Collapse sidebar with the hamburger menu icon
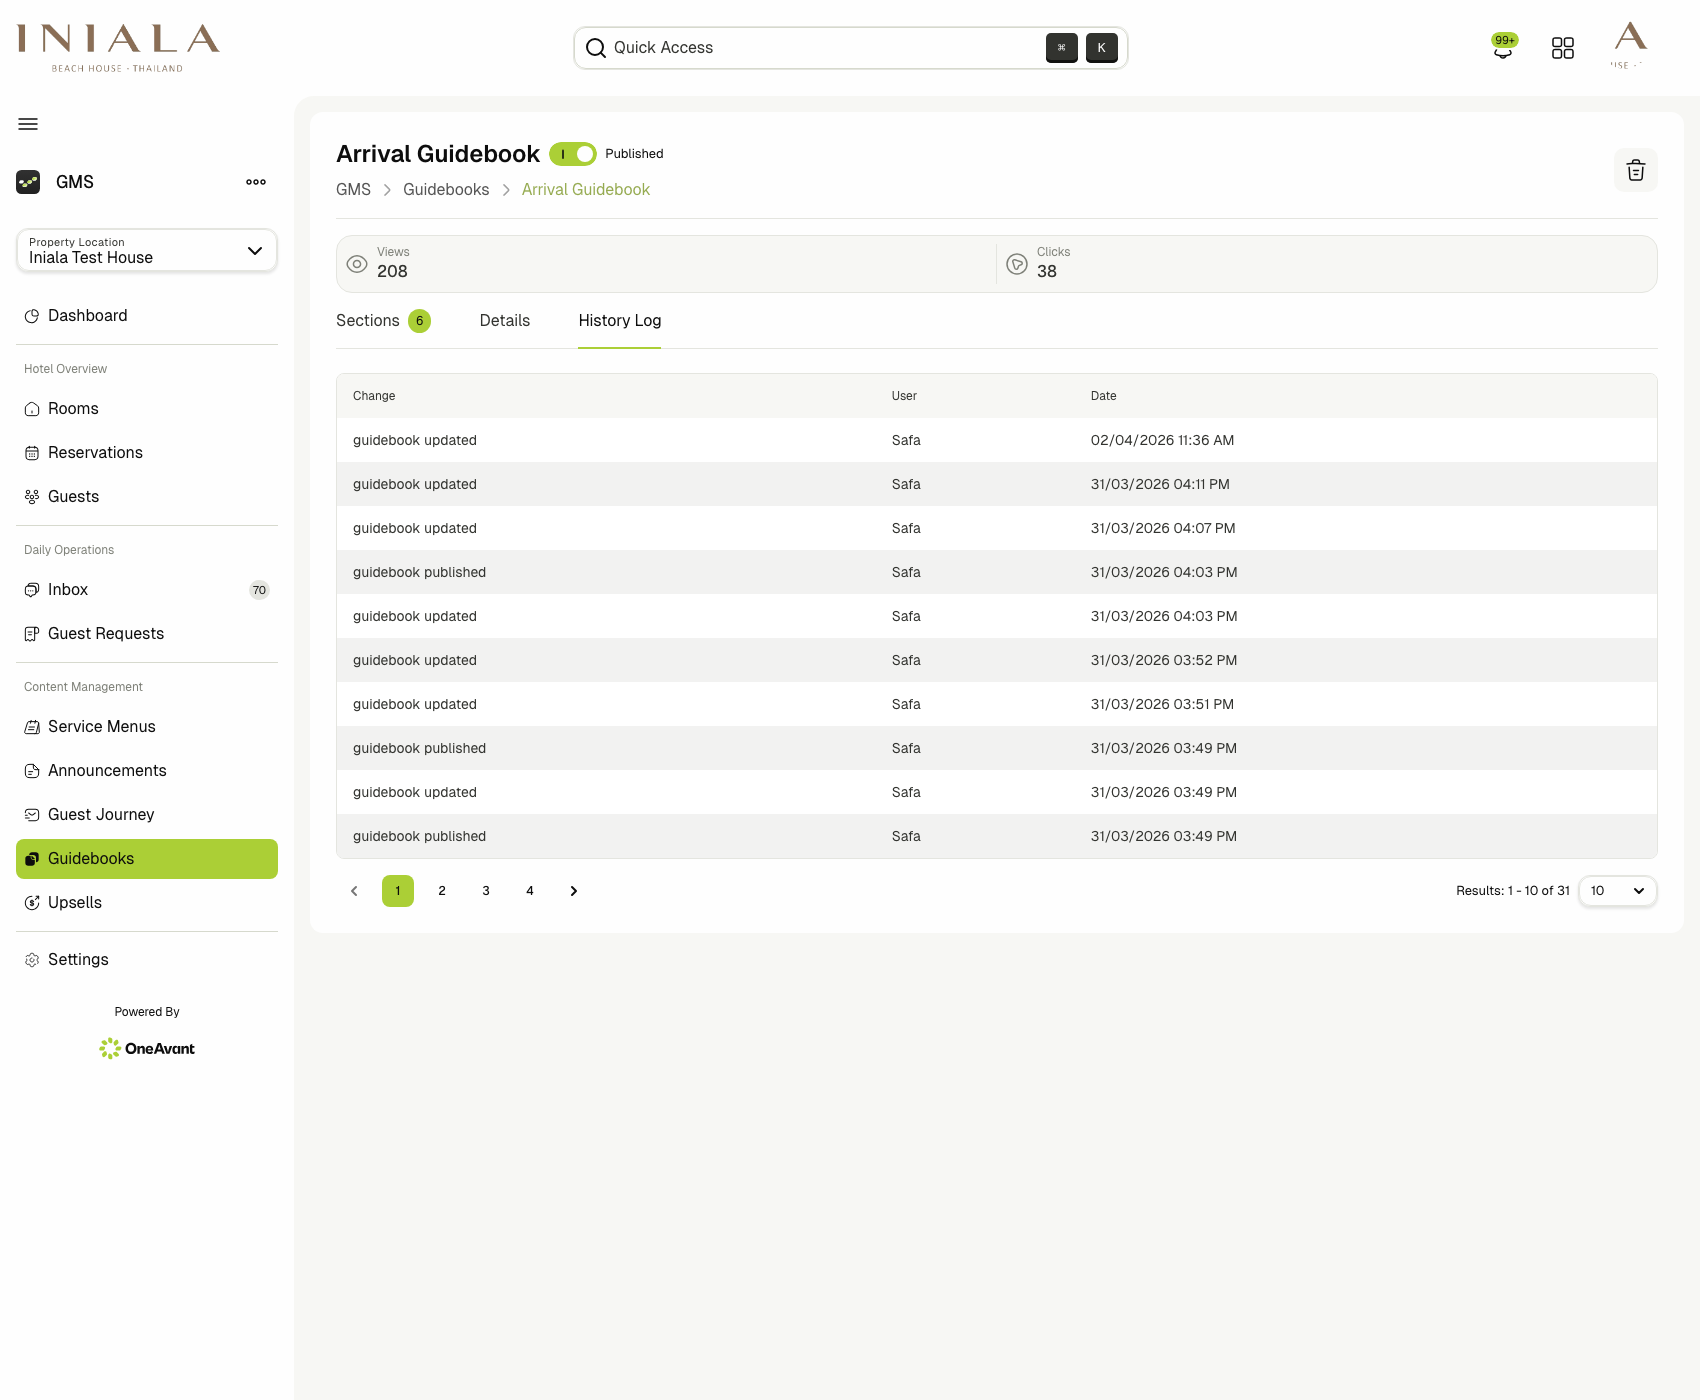The image size is (1700, 1400). (x=28, y=124)
